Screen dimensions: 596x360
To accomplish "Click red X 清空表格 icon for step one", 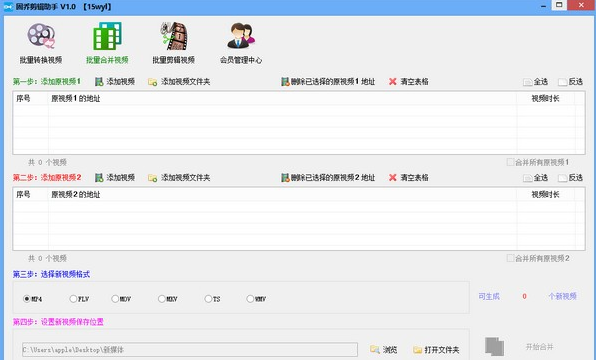I will [x=393, y=82].
